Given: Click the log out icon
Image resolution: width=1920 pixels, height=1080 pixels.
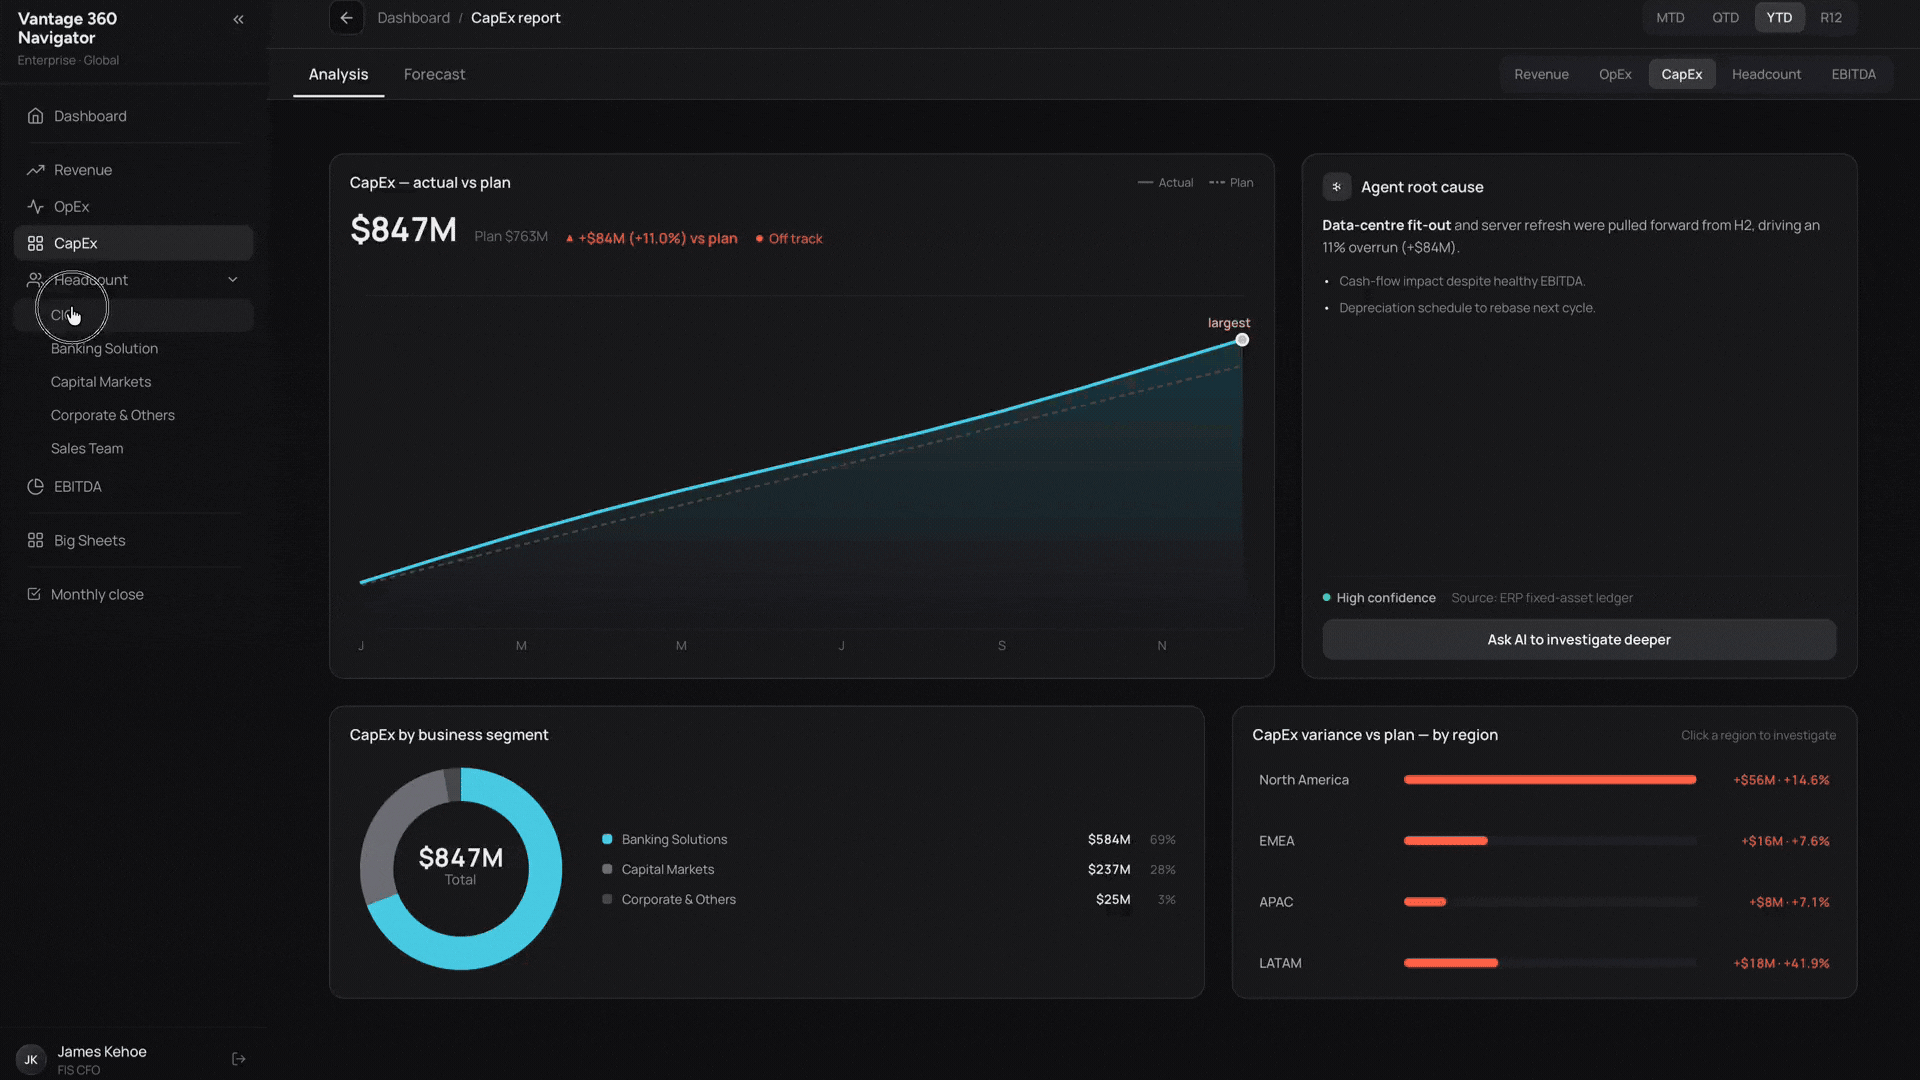Looking at the screenshot, I should (x=238, y=1059).
